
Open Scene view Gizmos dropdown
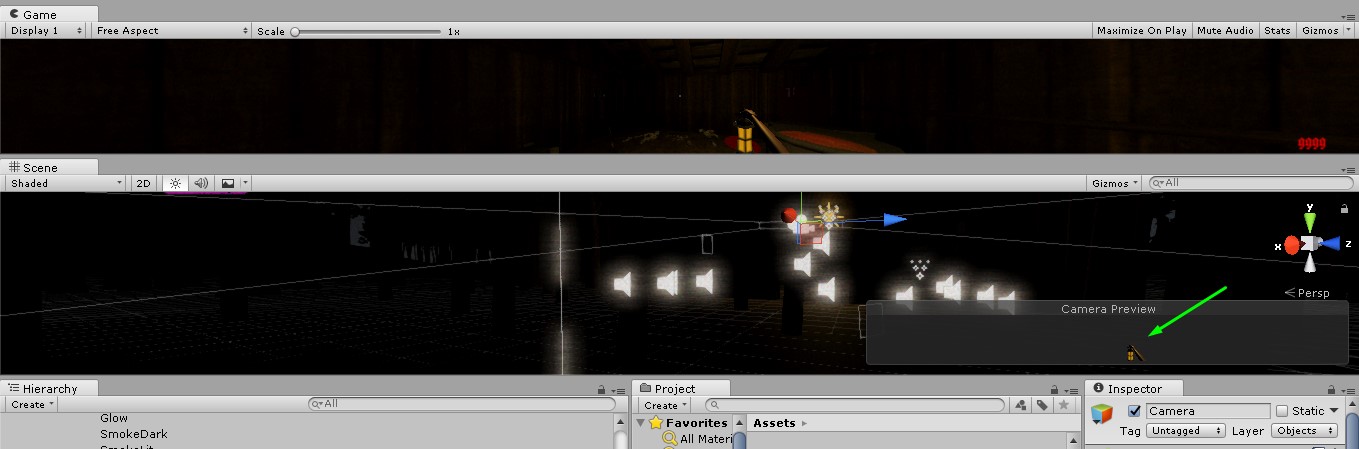(x=1115, y=183)
